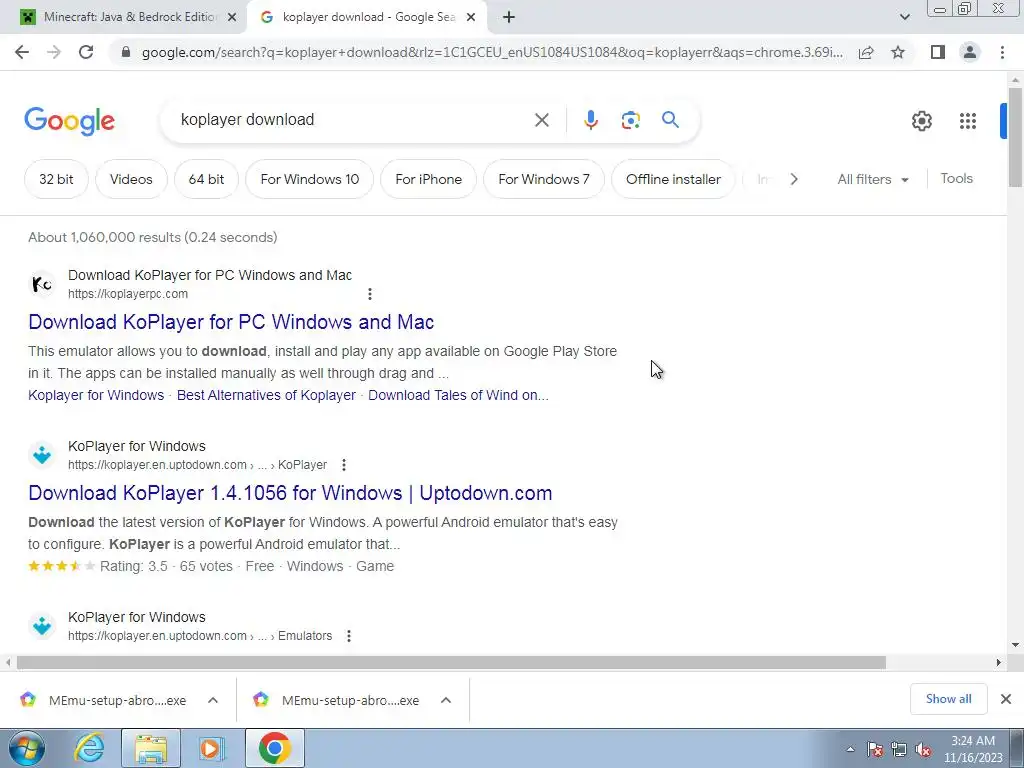Open the Chrome side panel
Screen dimensions: 1024x768
[938, 52]
